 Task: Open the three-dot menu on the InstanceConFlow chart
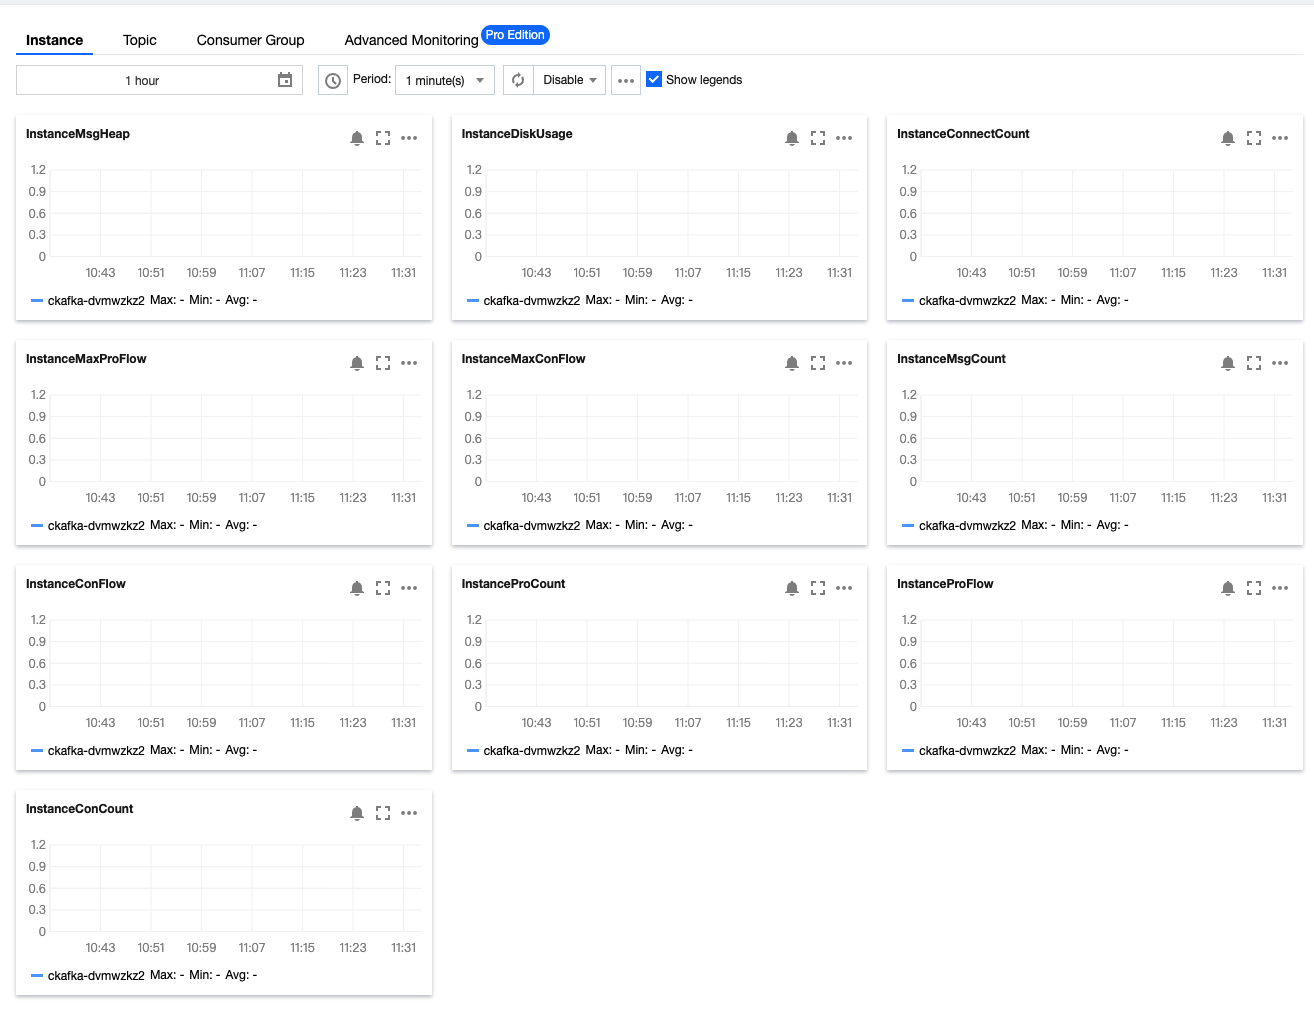[x=409, y=588]
